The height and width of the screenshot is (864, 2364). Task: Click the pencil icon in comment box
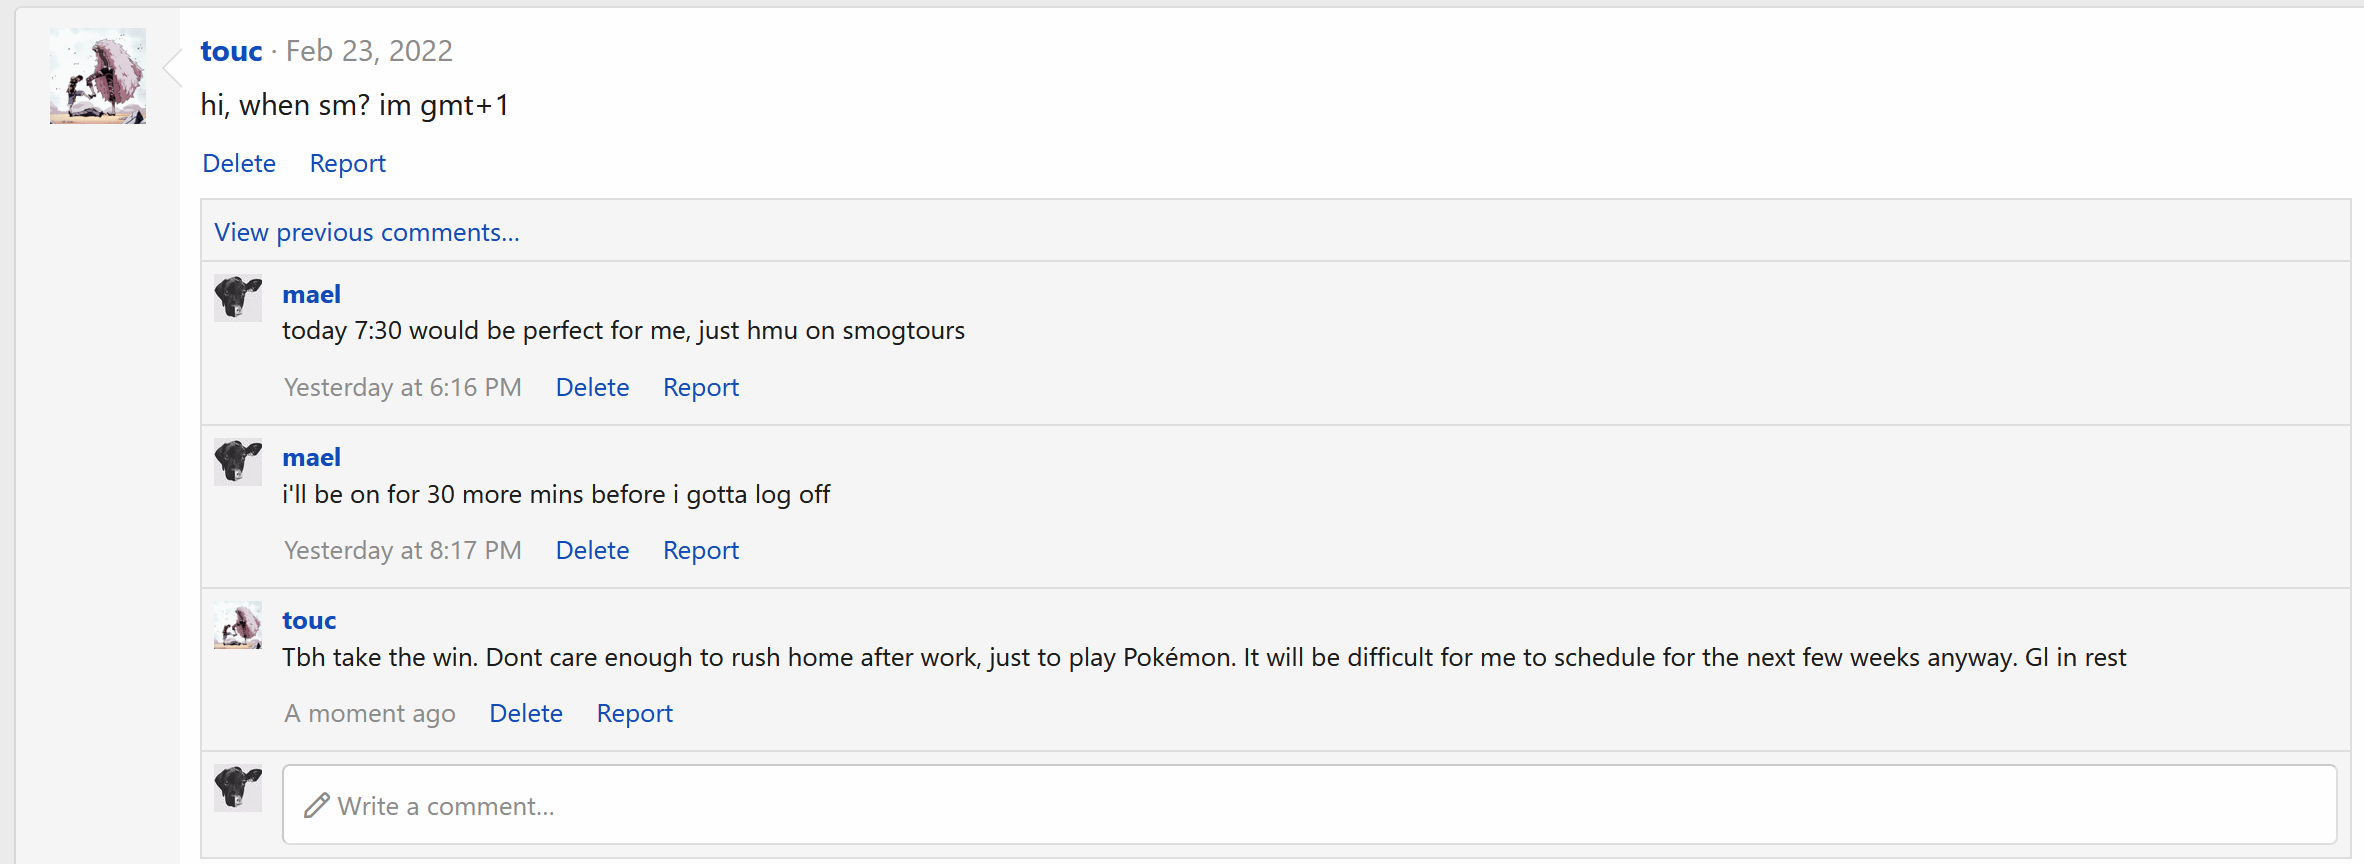[317, 805]
